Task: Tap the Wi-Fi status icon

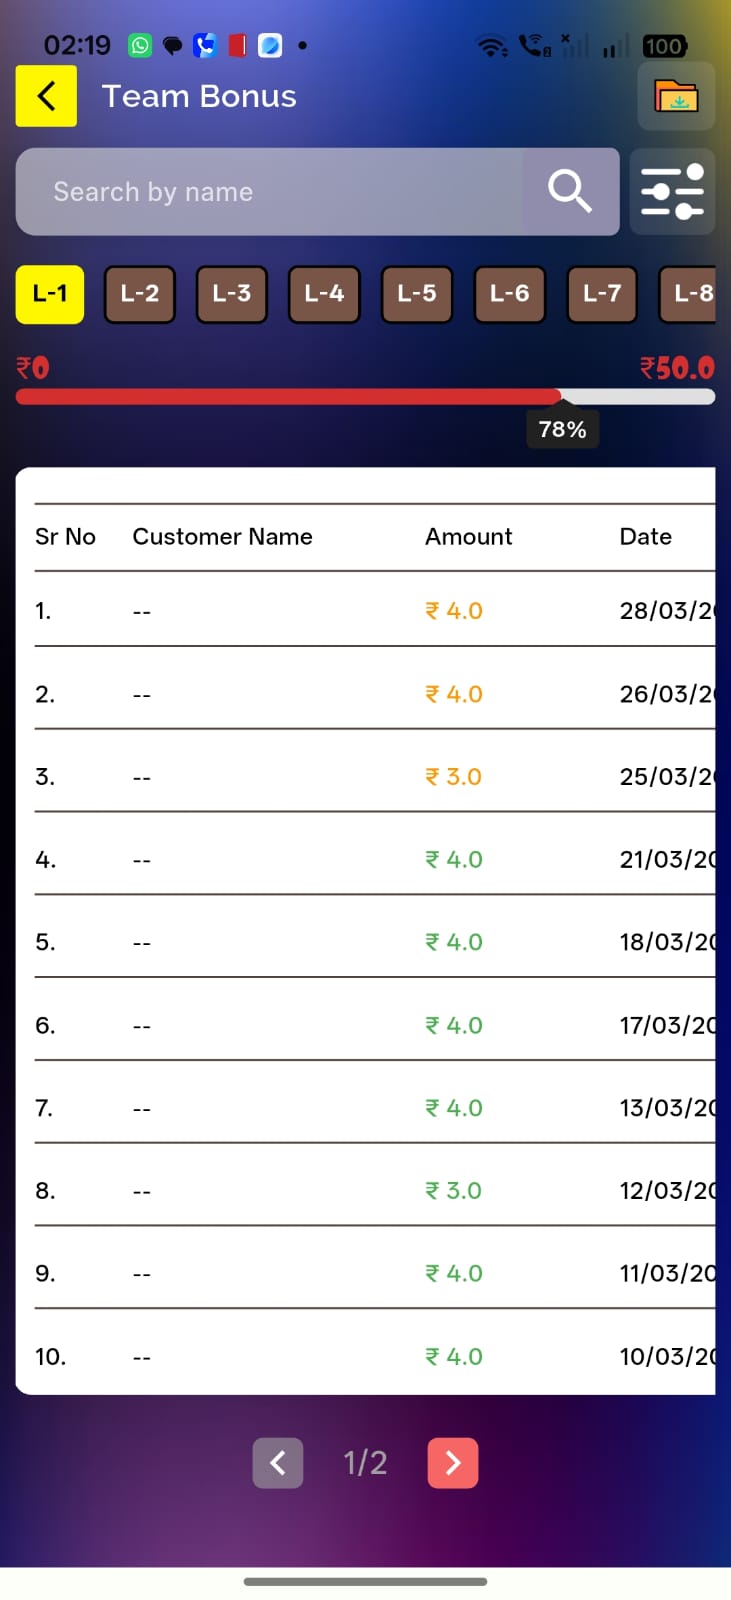Action: tap(491, 46)
